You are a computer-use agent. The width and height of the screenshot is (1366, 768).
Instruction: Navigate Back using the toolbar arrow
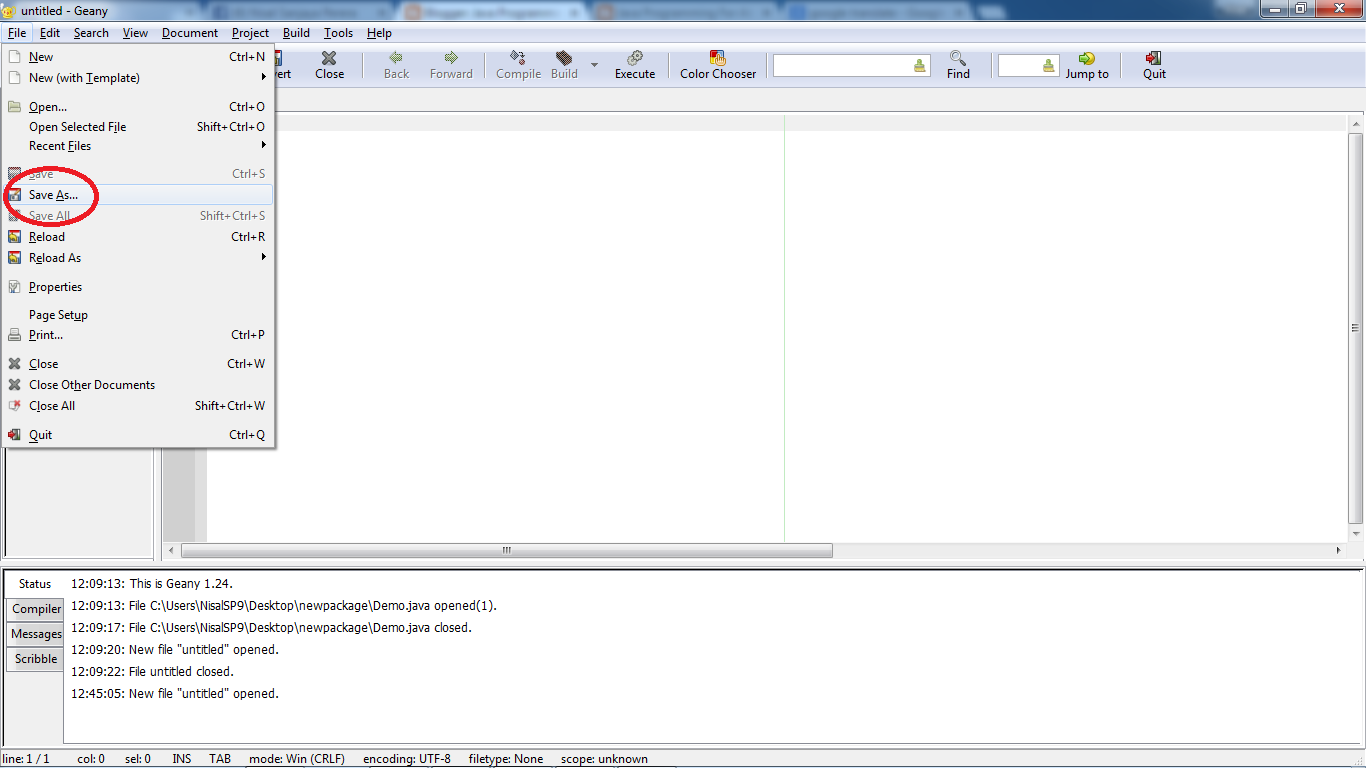click(x=395, y=65)
